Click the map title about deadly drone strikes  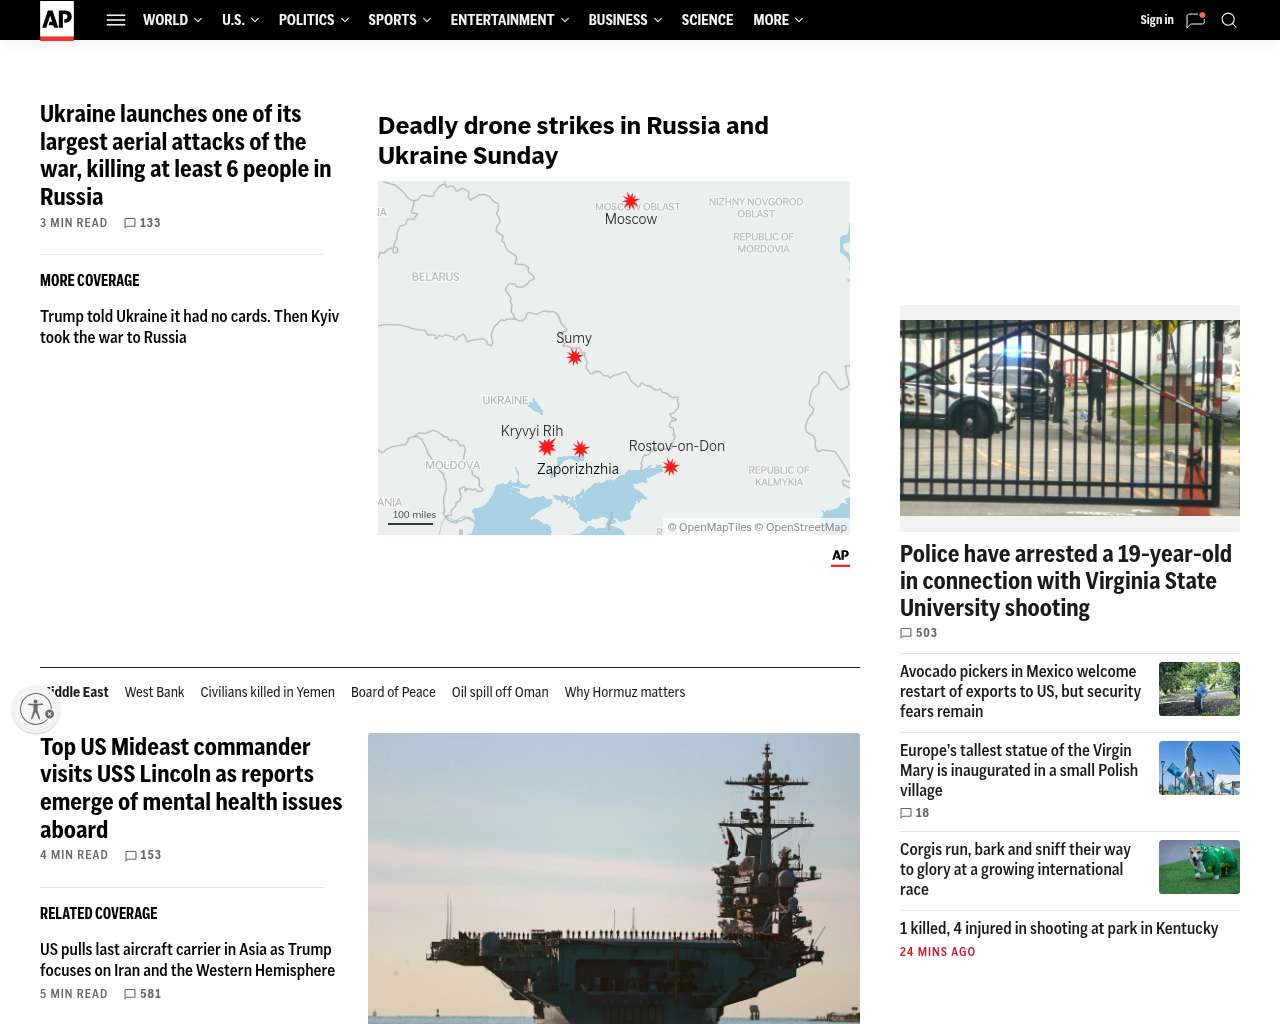[573, 141]
